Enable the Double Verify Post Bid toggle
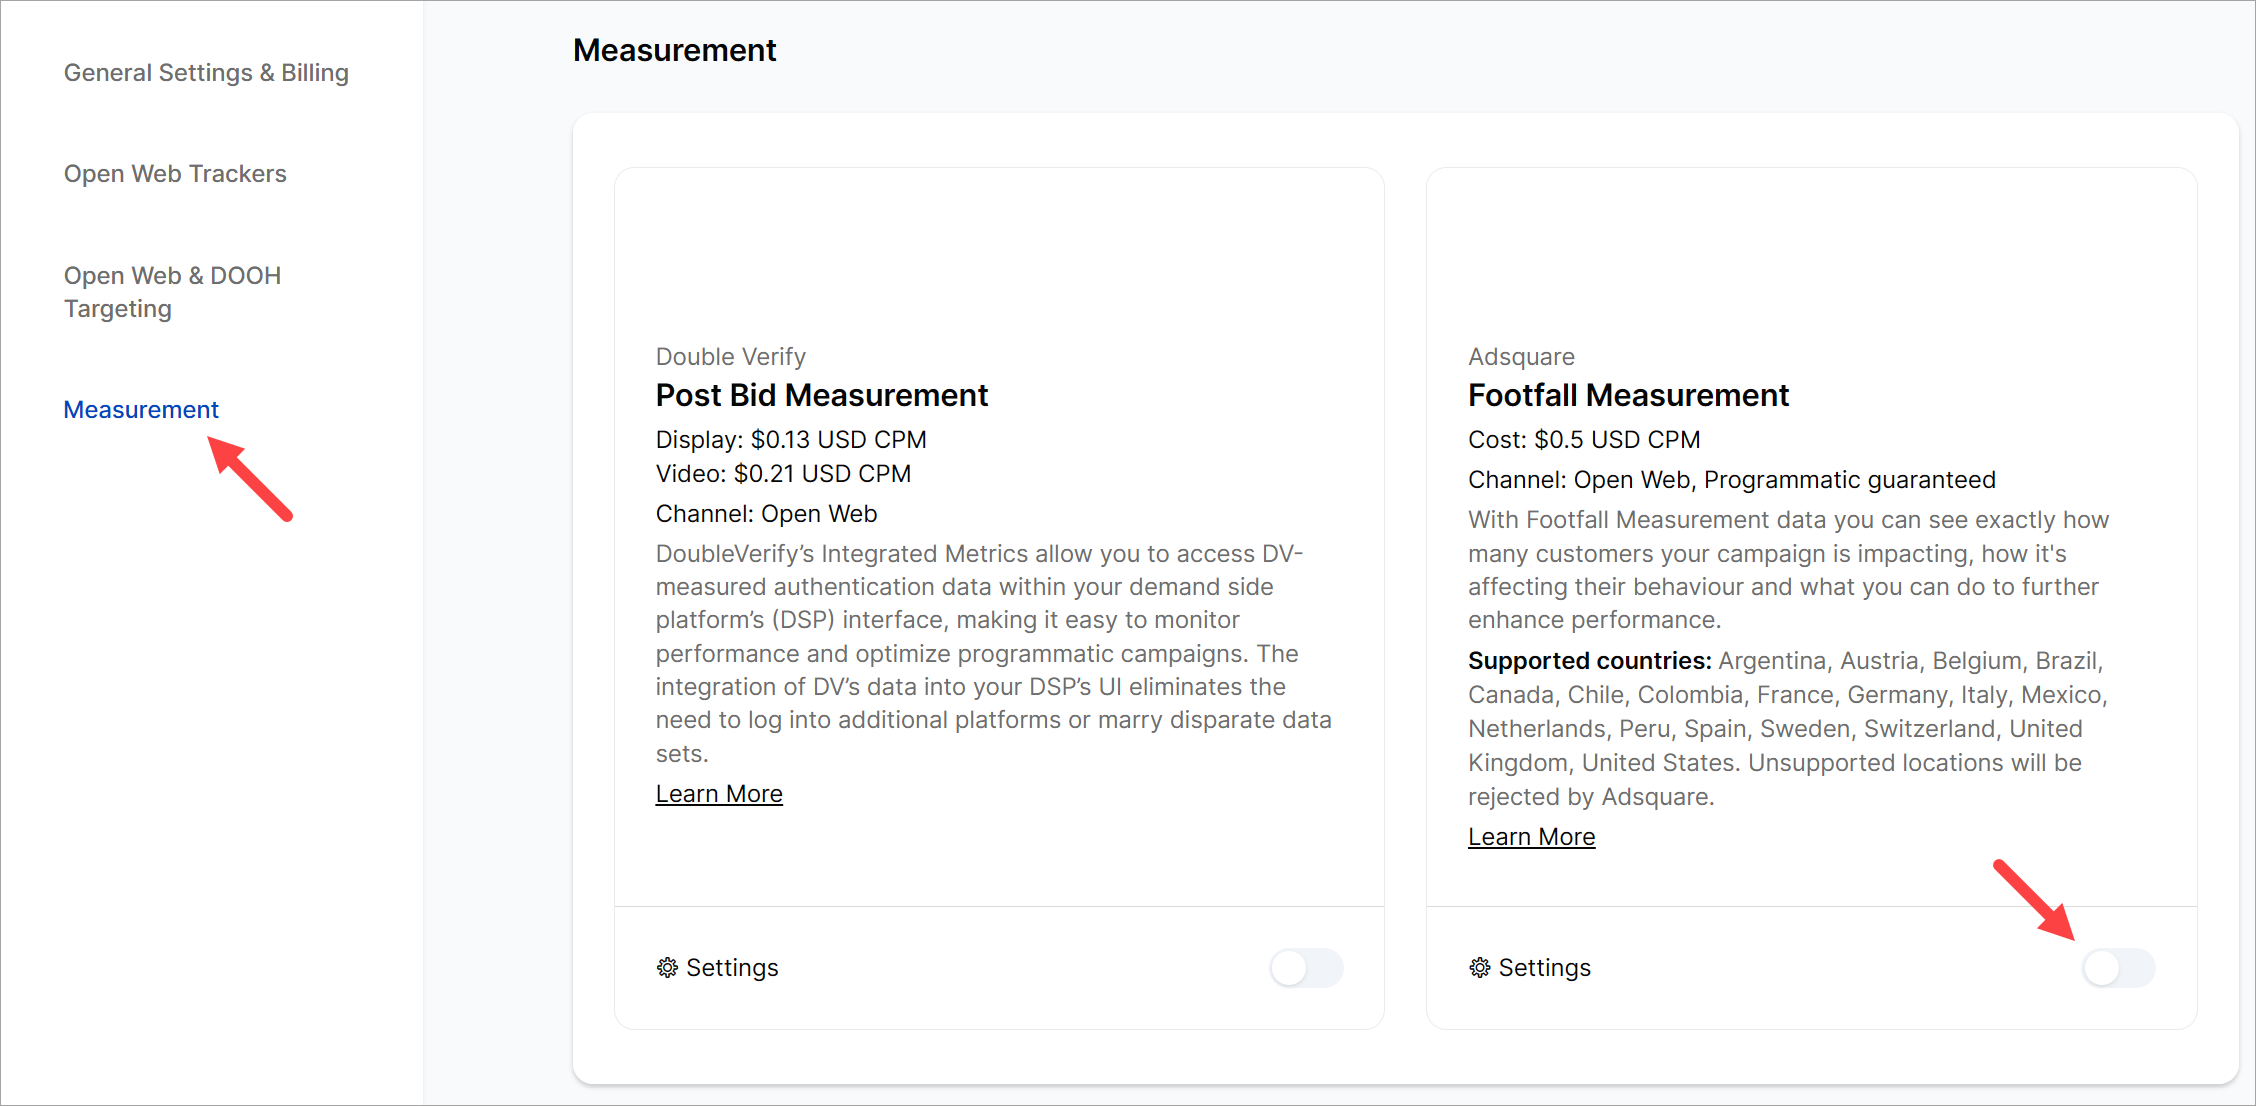 (x=1305, y=967)
